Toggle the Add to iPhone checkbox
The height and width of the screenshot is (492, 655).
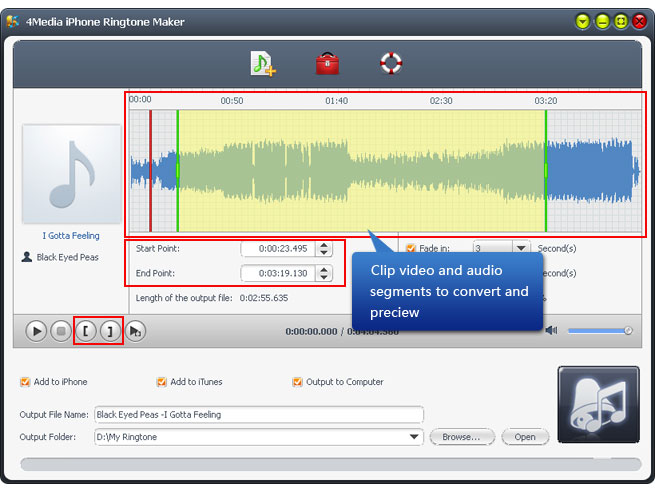[x=25, y=382]
